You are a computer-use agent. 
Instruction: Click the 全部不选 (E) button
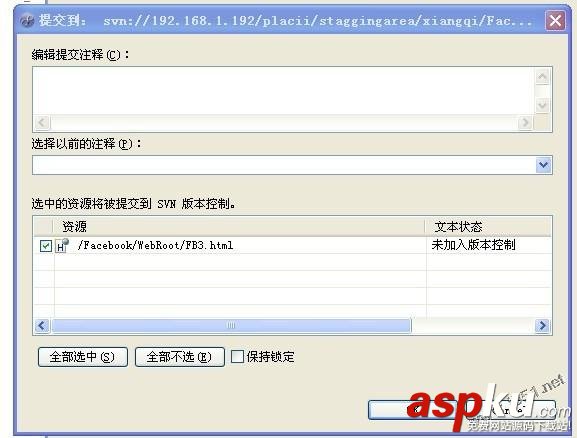pyautogui.click(x=180, y=357)
